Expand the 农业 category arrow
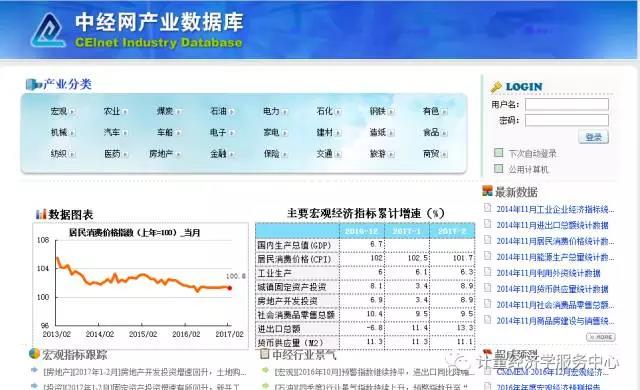The height and width of the screenshot is (390, 640). tap(125, 111)
